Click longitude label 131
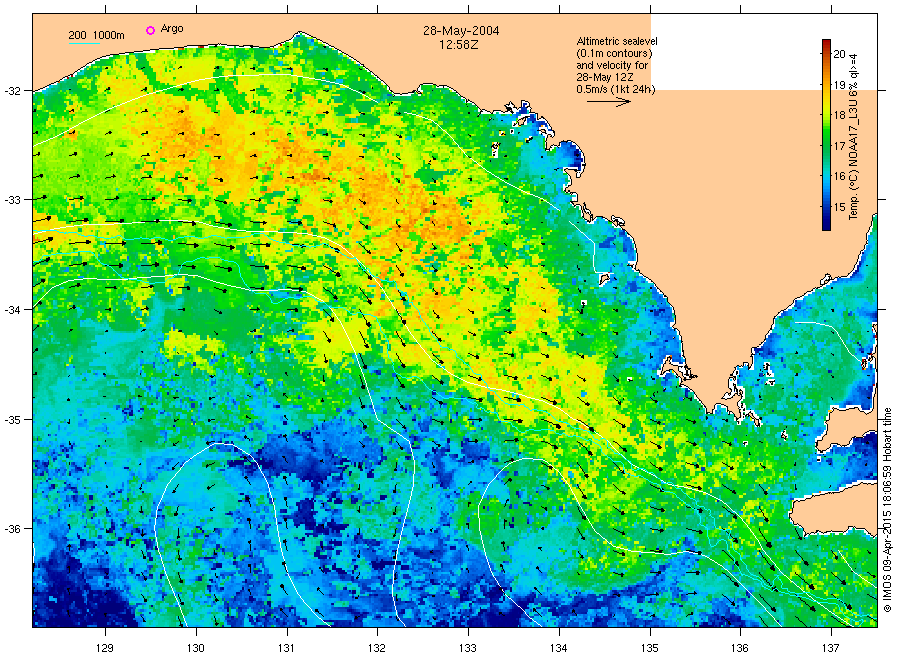900x660 pixels. [286, 648]
